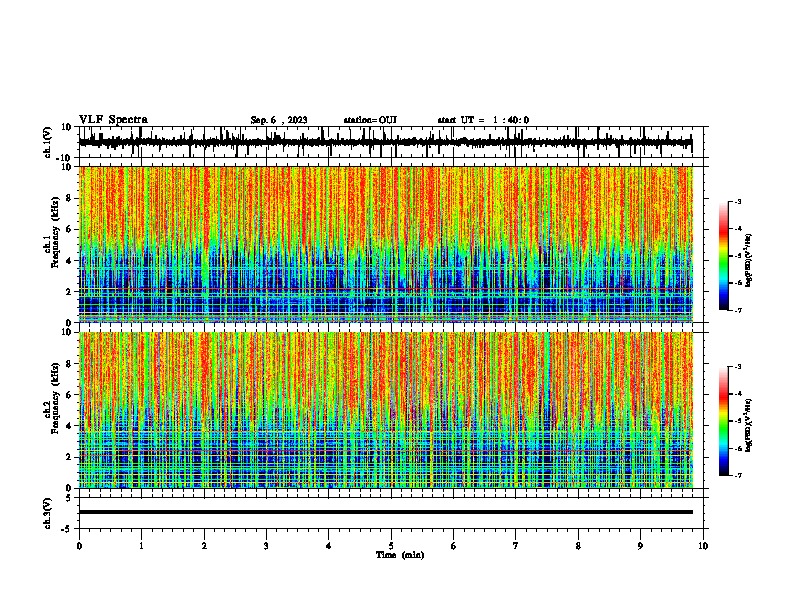Click the x-axis tick label "3"
This screenshot has height=612, width=792.
pyautogui.click(x=266, y=546)
